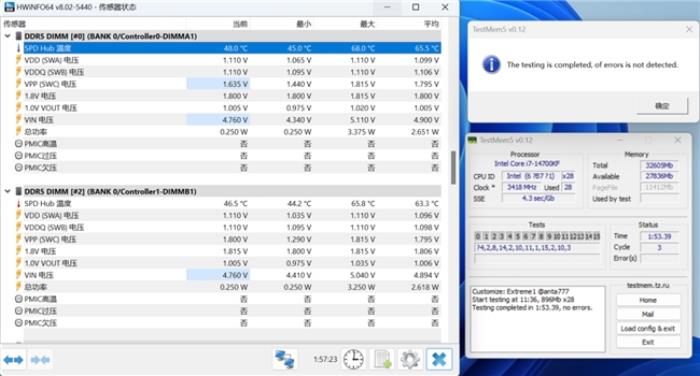Click the blue information icon in dialog
The image size is (700, 376).
[491, 65]
